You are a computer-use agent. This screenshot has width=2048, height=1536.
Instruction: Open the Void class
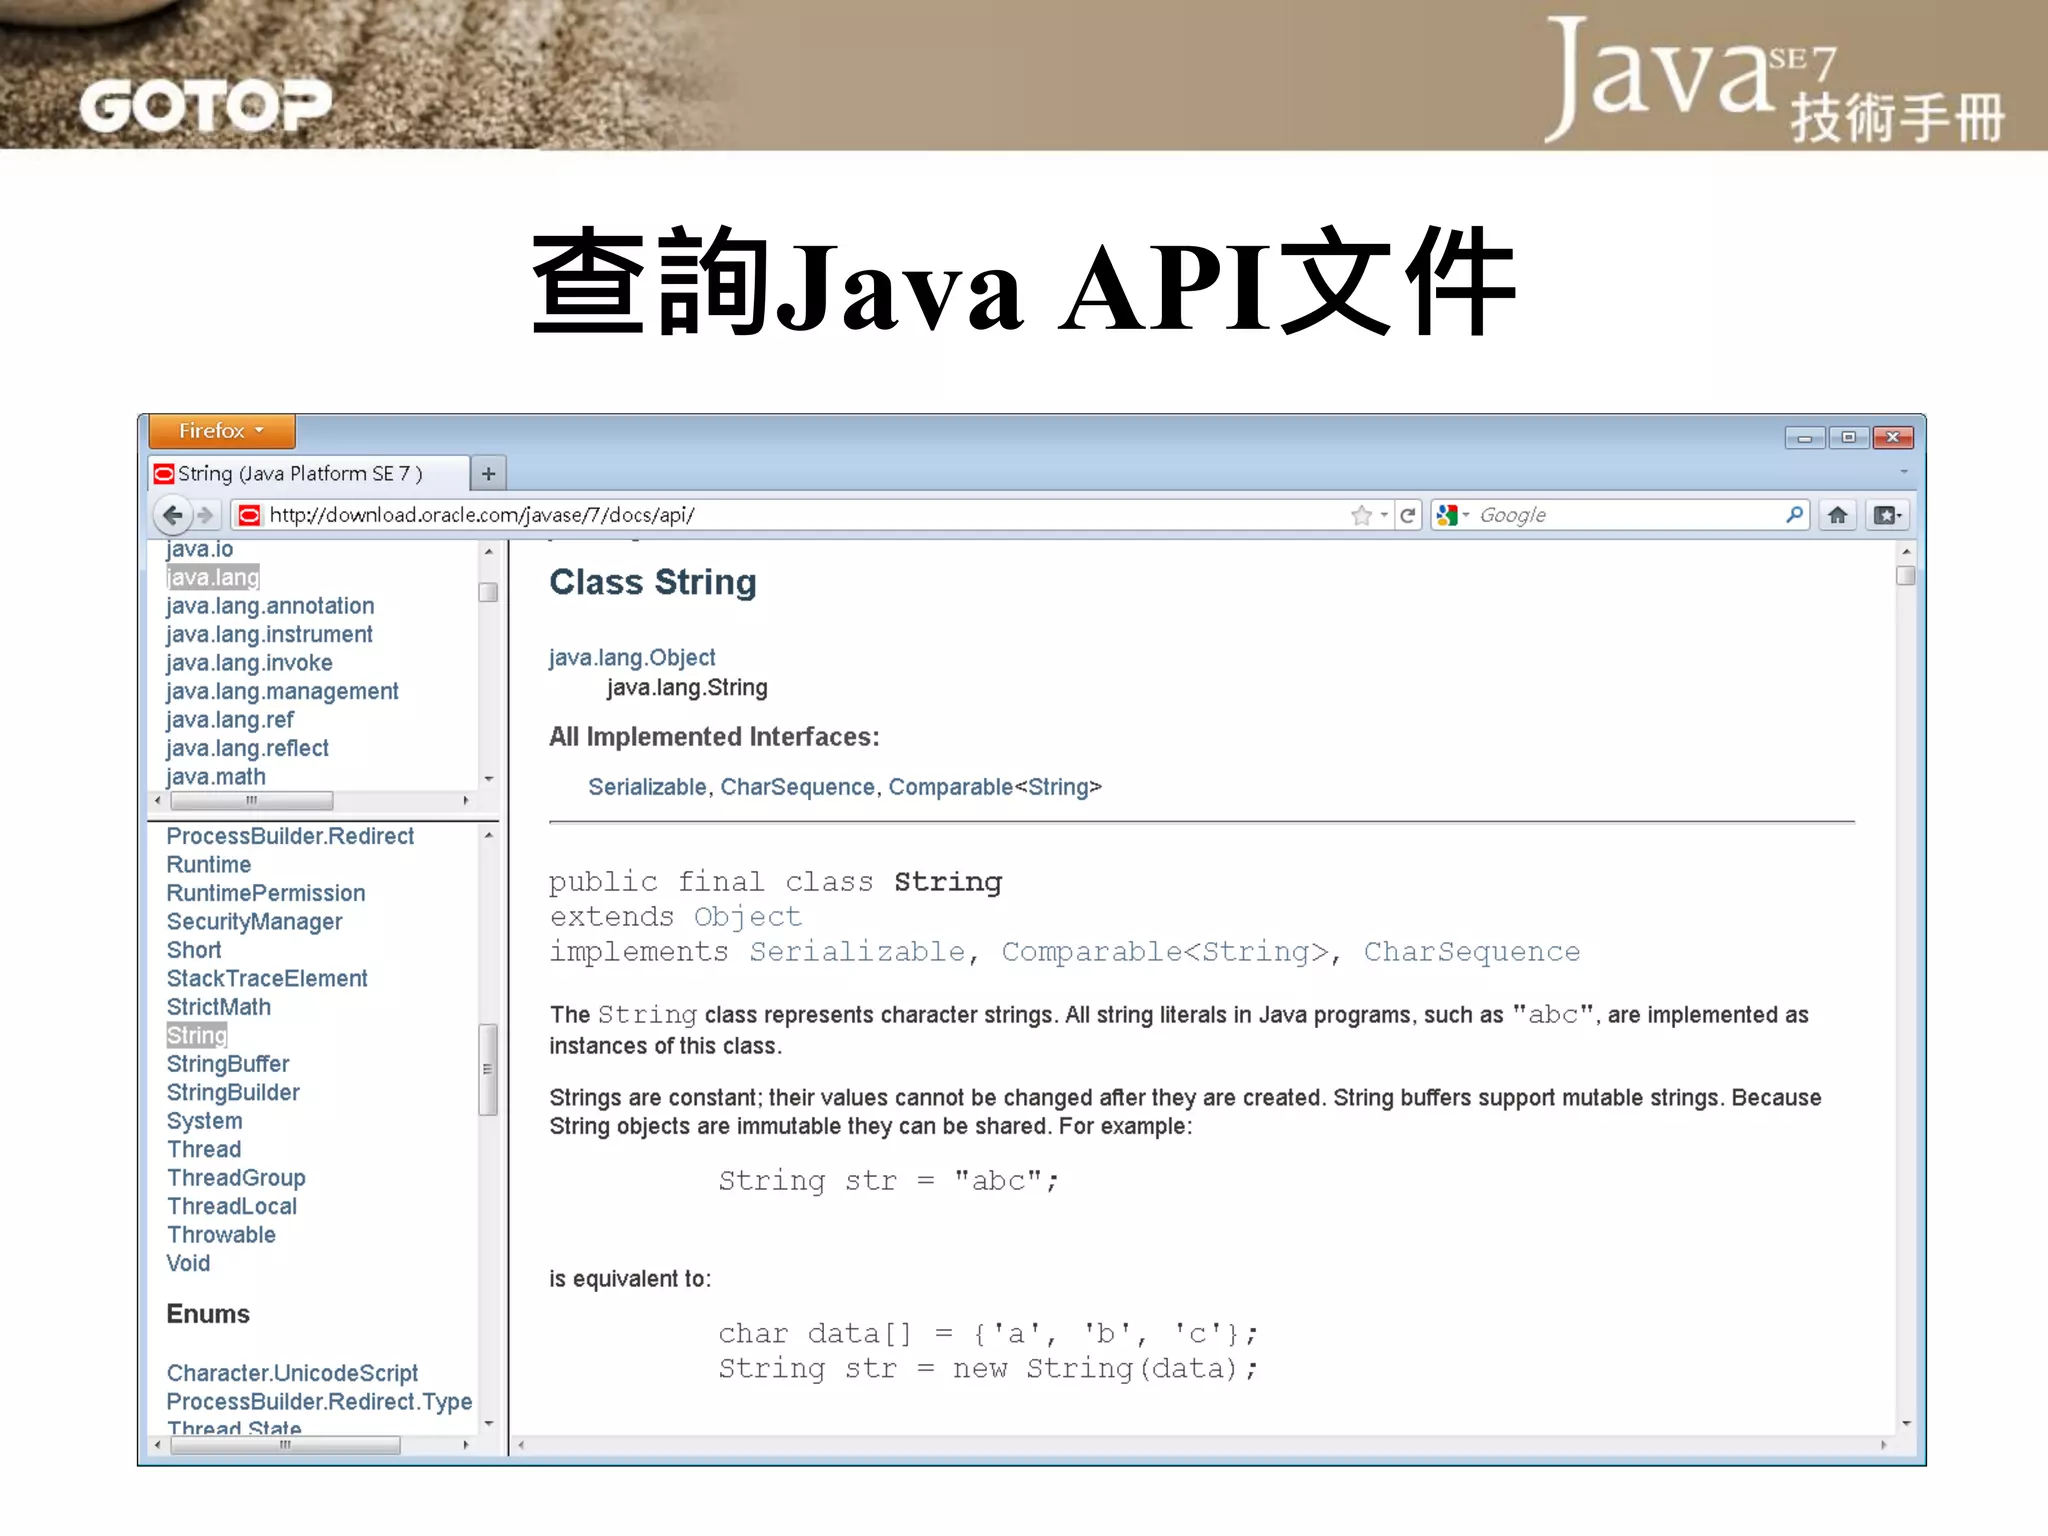coord(188,1264)
